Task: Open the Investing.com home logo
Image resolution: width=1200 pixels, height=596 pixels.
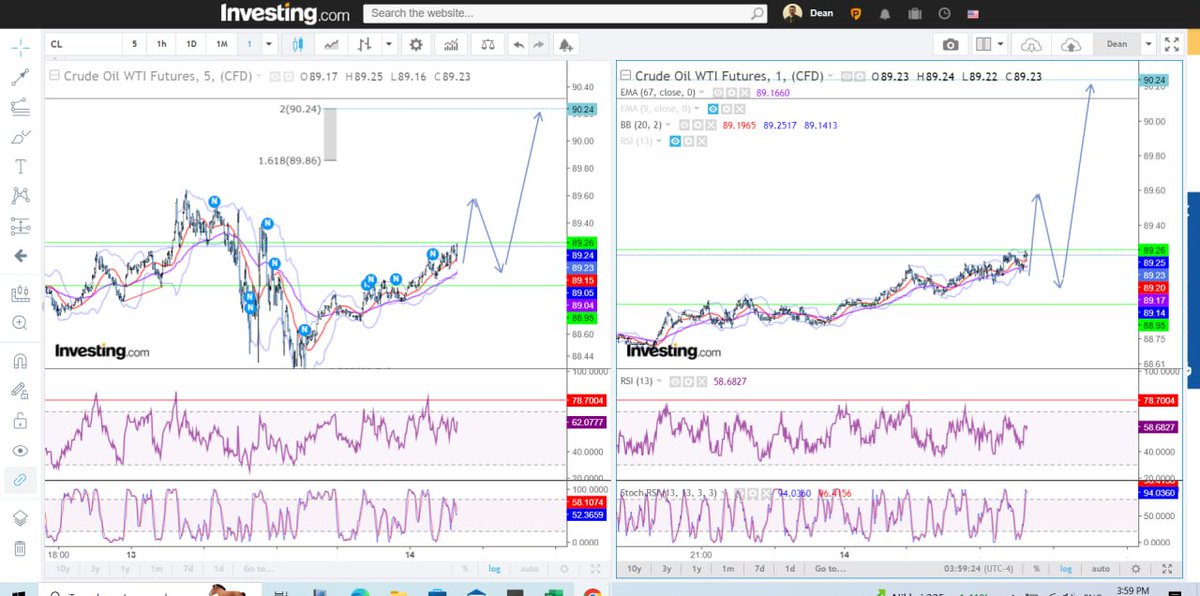Action: 285,13
